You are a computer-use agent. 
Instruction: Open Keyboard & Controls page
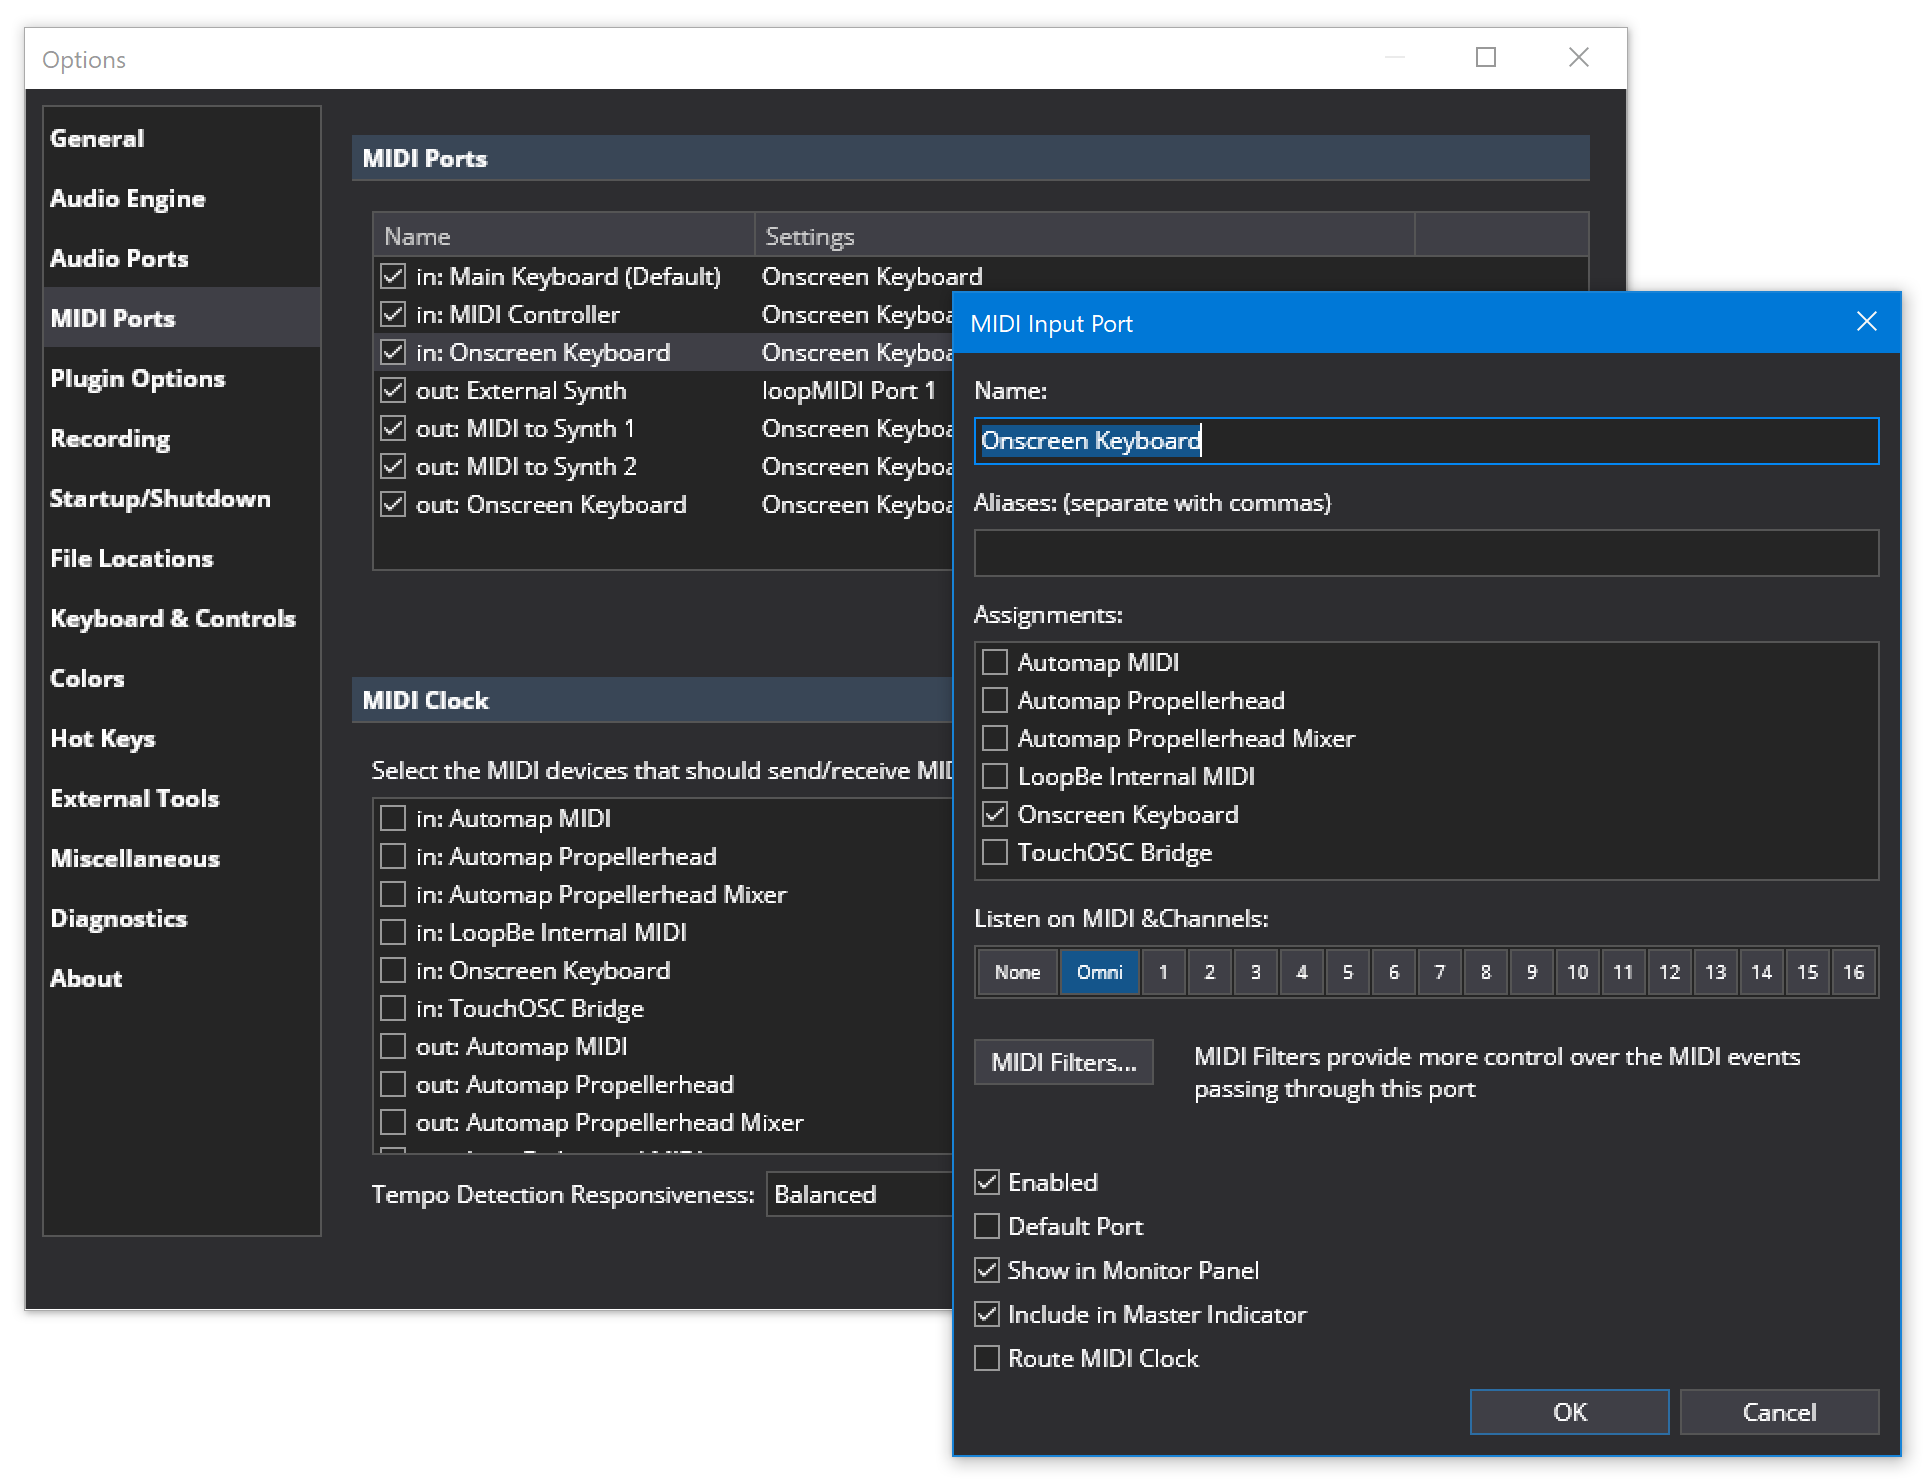pos(182,618)
